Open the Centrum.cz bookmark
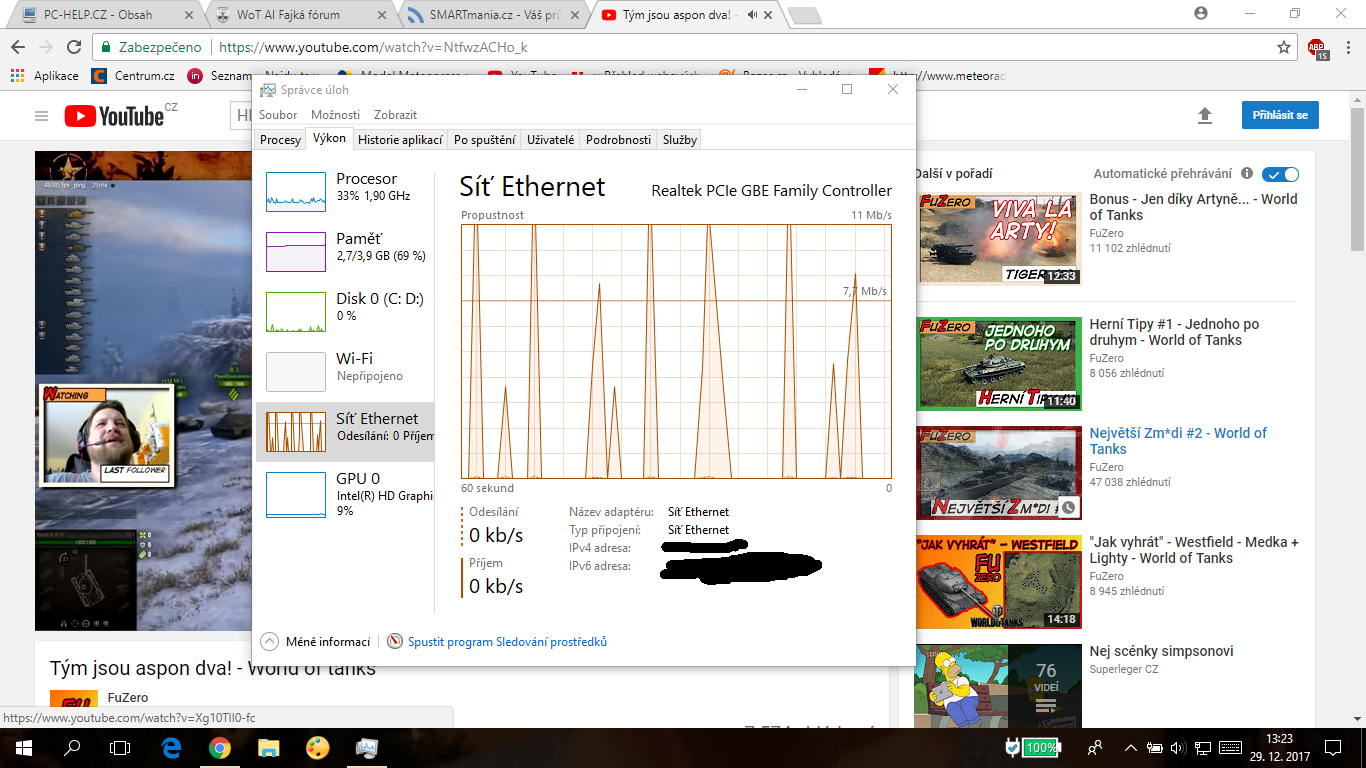The image size is (1366, 768). (x=133, y=75)
